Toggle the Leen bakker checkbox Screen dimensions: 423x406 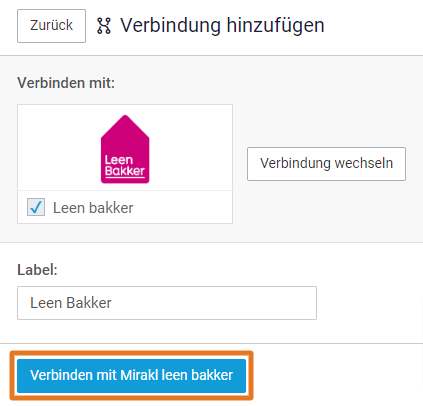[36, 207]
